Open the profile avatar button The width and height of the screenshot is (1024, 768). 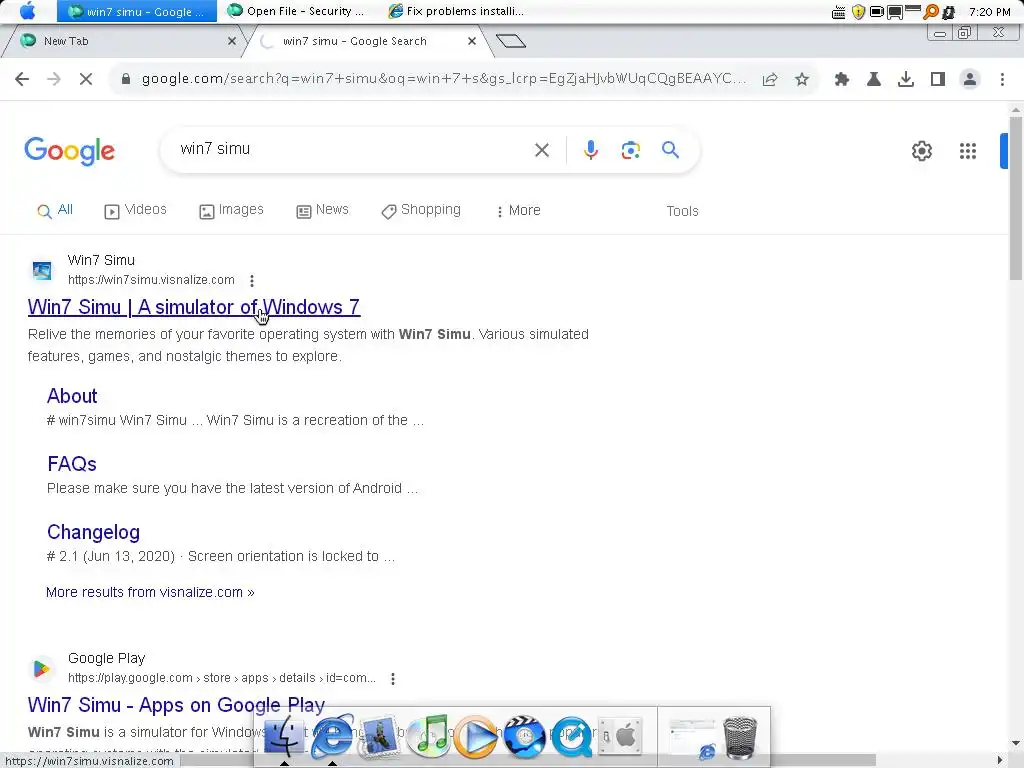pos(970,79)
